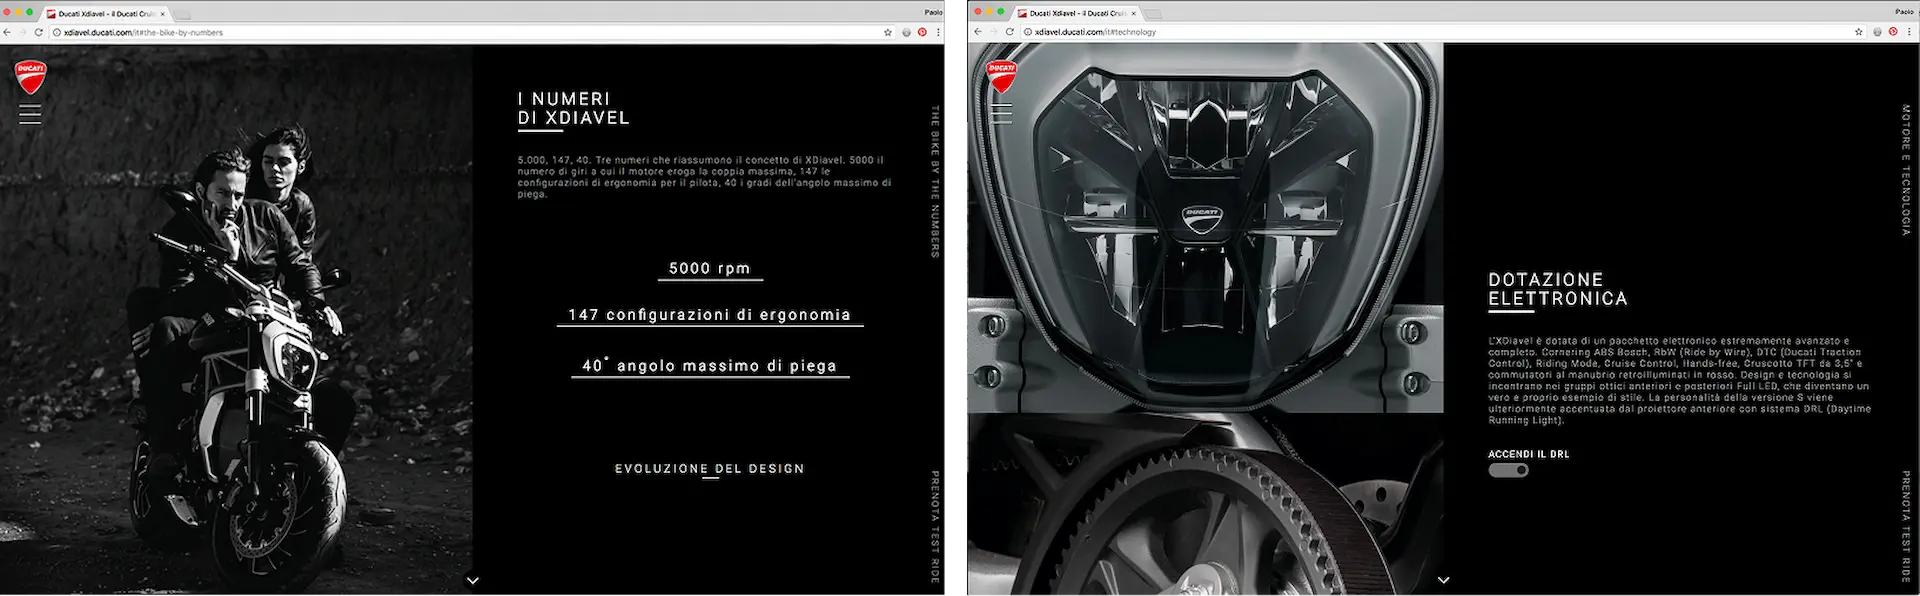Close the Ducati Xdiavel tab in the right window
Screen dimensions: 1920x596
click(1133, 14)
